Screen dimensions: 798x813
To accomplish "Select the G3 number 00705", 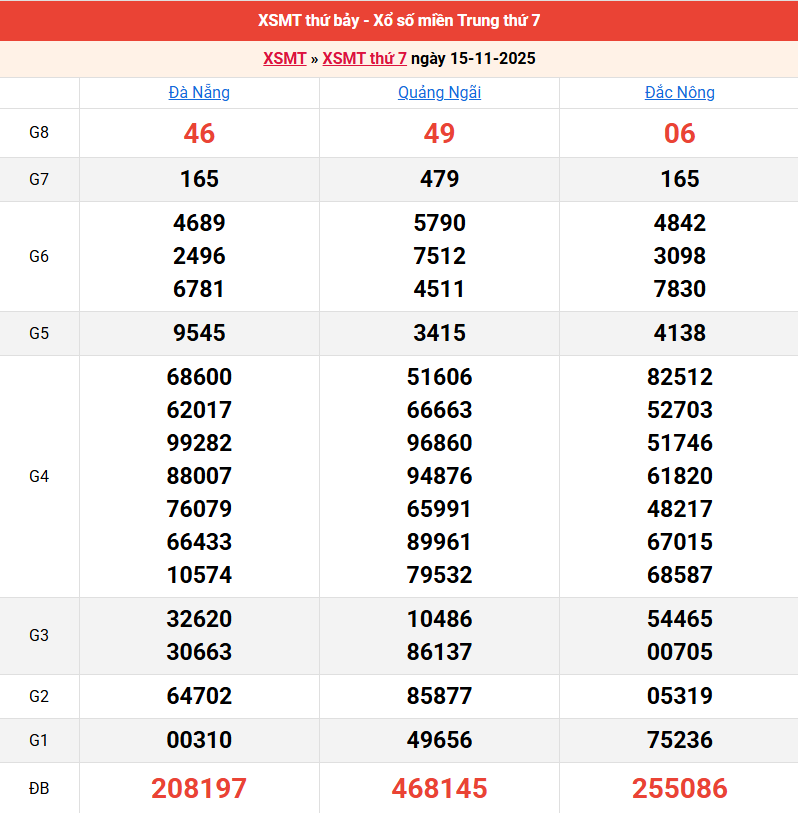I will click(x=679, y=652).
